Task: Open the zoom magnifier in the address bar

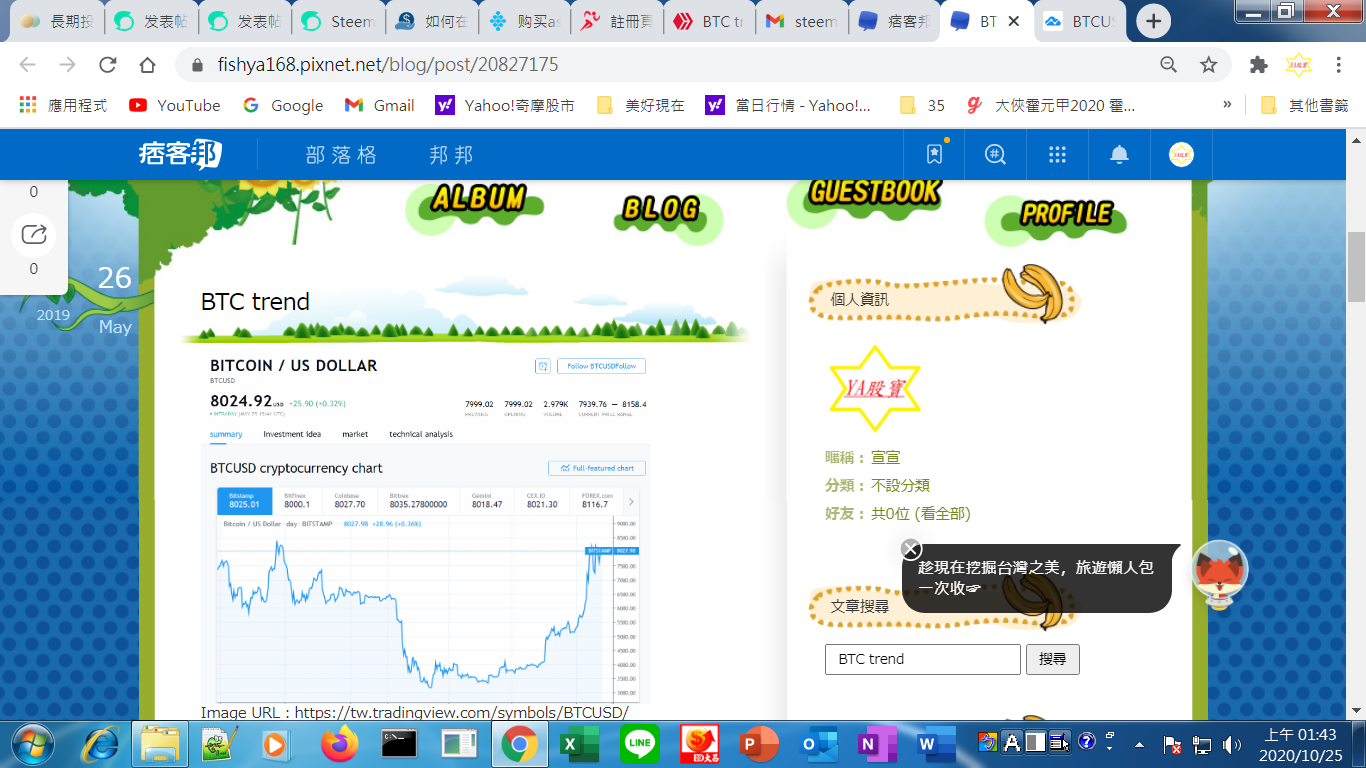Action: coord(1168,65)
